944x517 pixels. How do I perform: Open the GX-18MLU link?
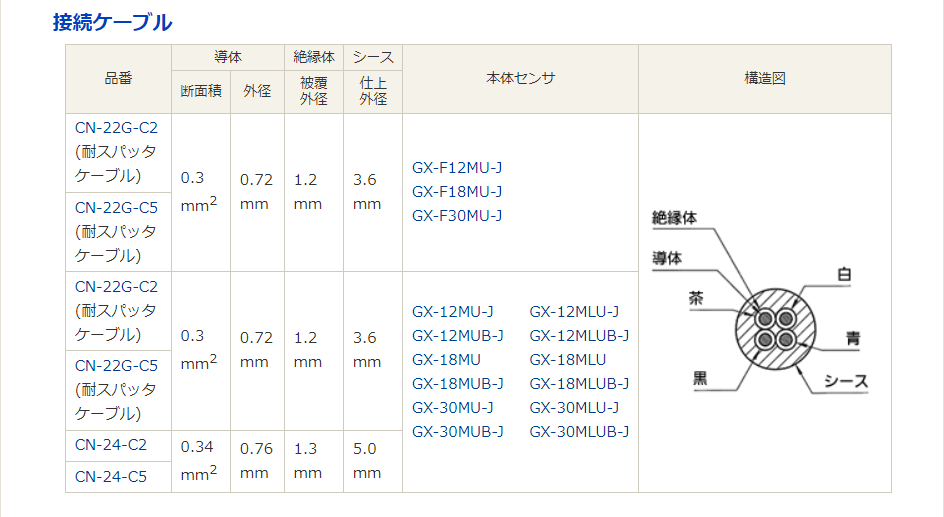point(568,360)
